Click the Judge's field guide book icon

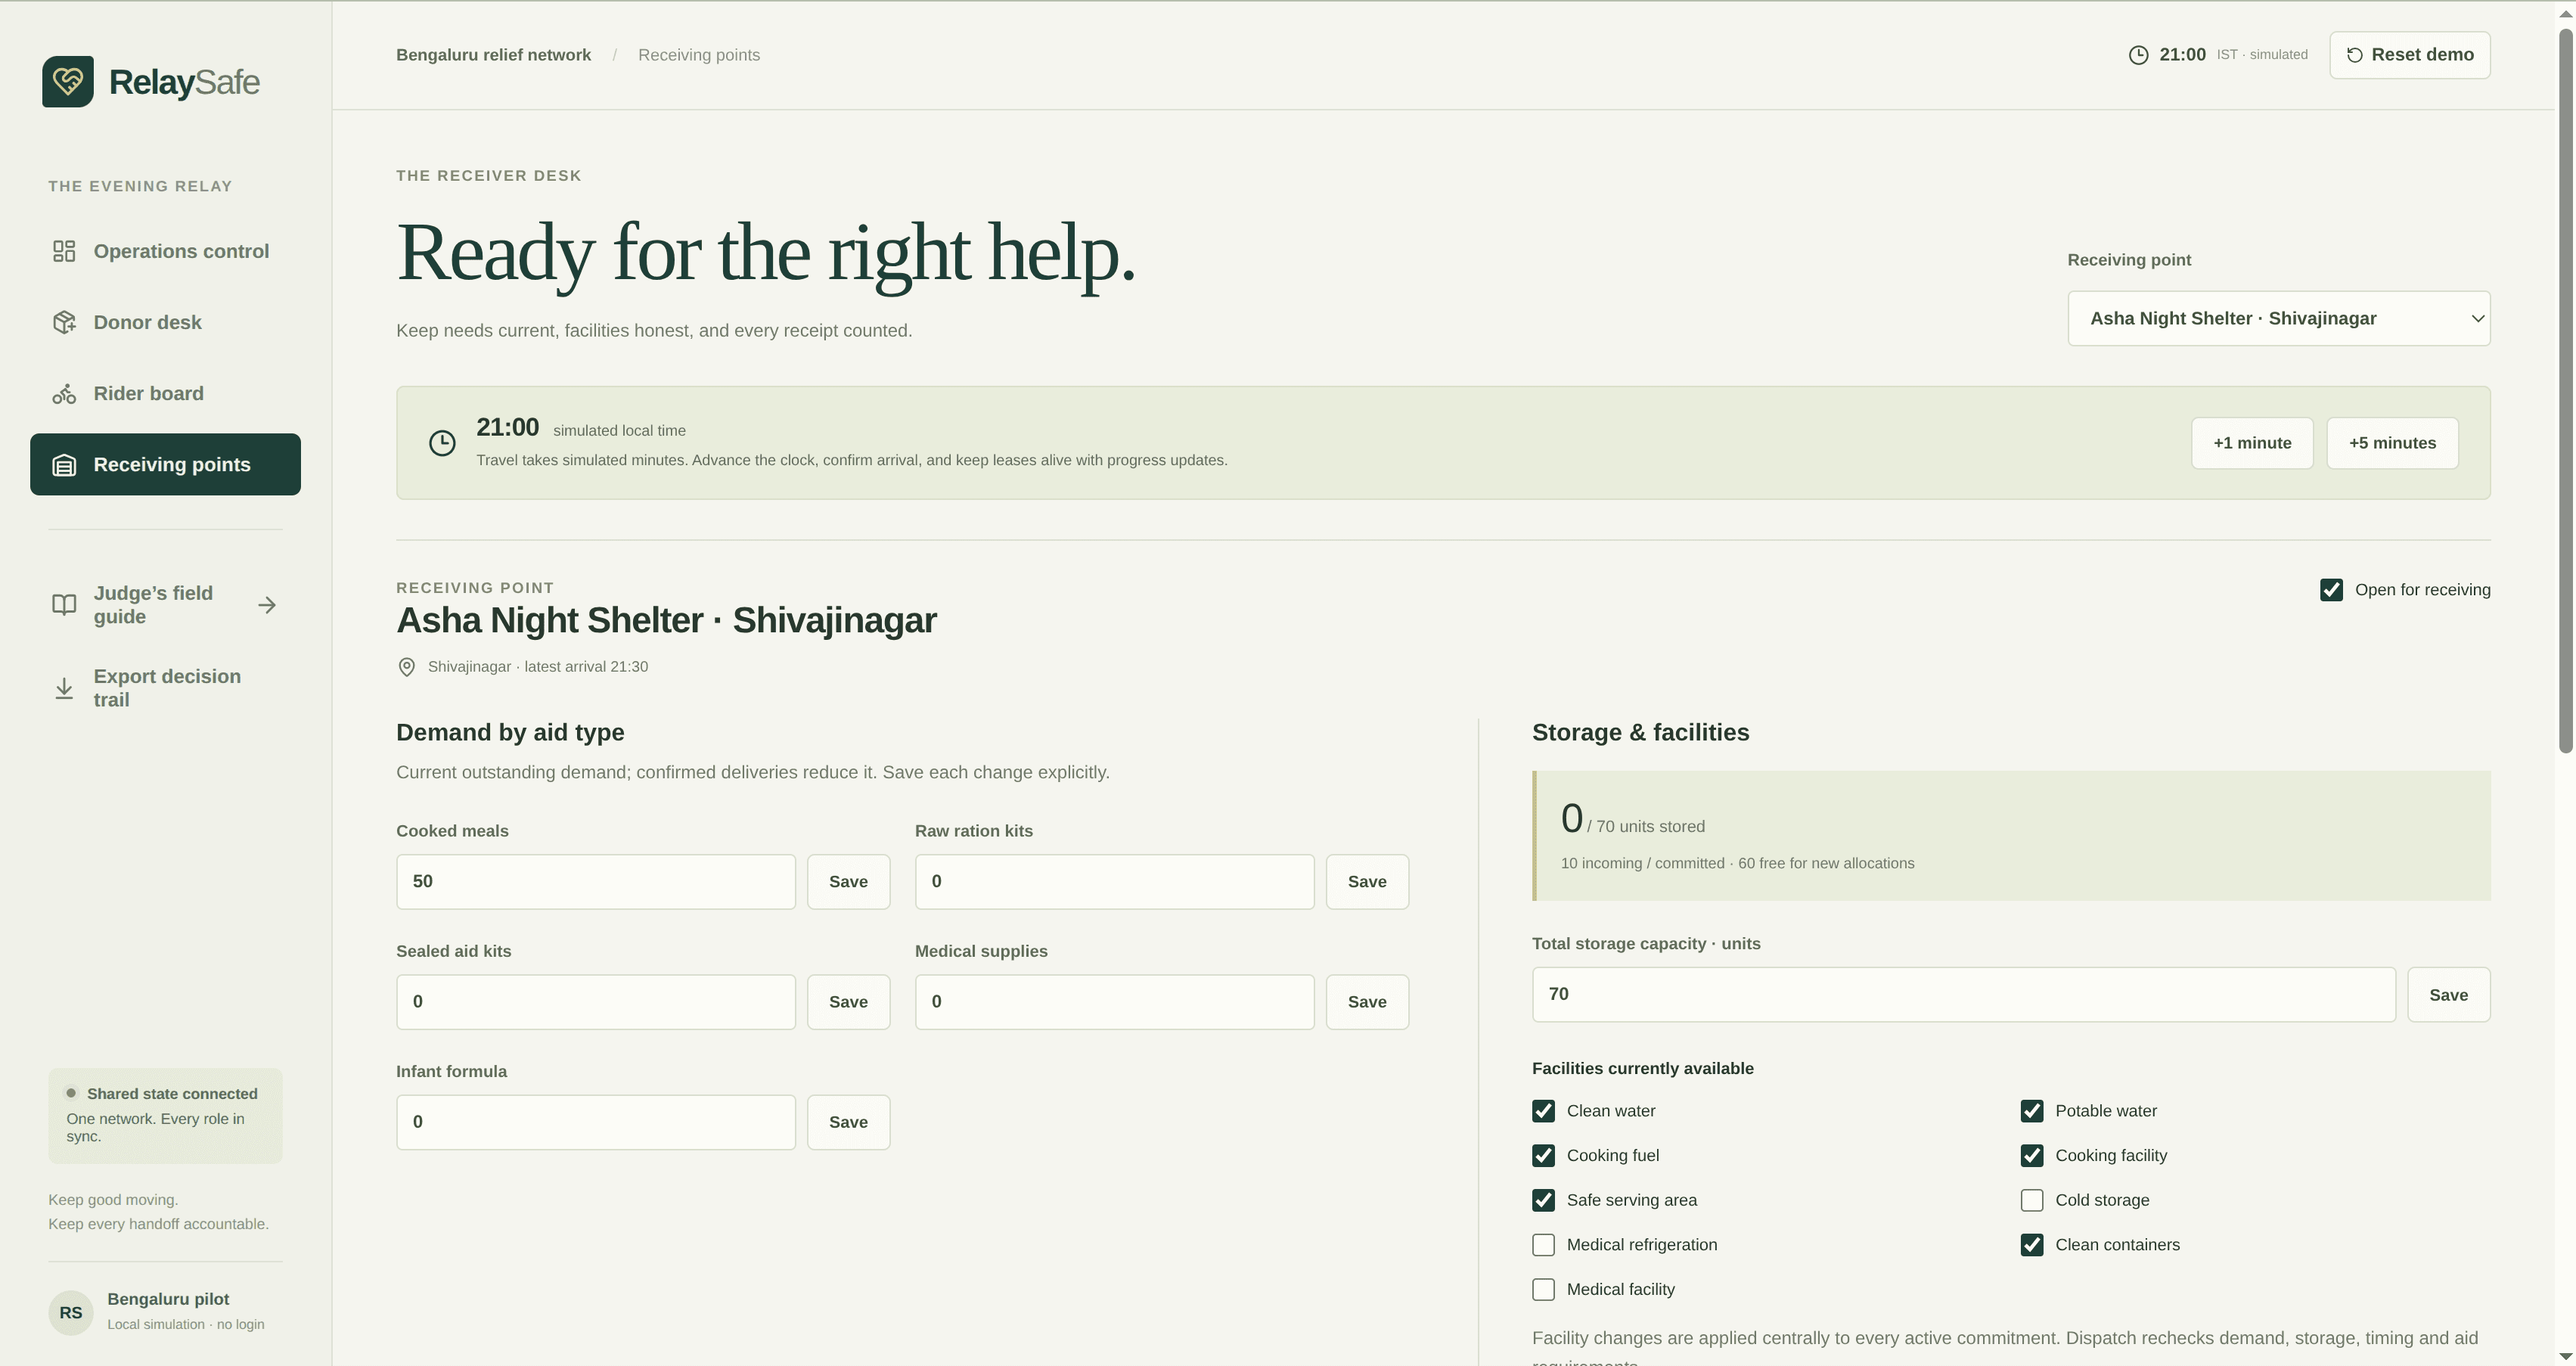(x=64, y=605)
